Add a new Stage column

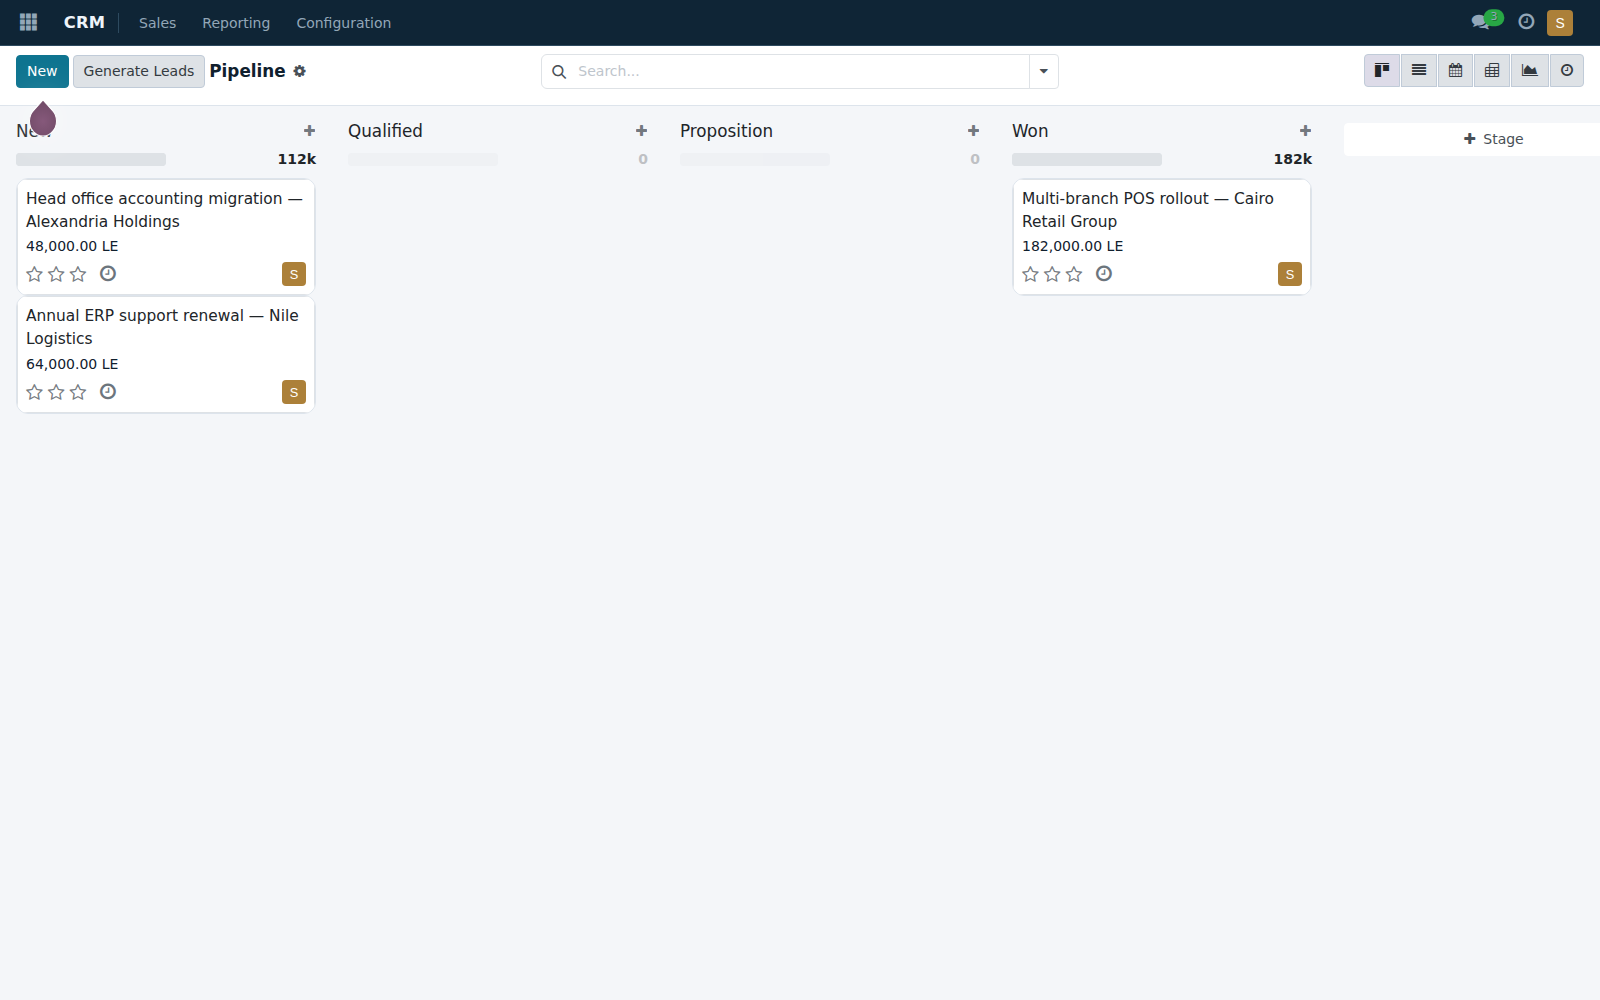[x=1493, y=139]
